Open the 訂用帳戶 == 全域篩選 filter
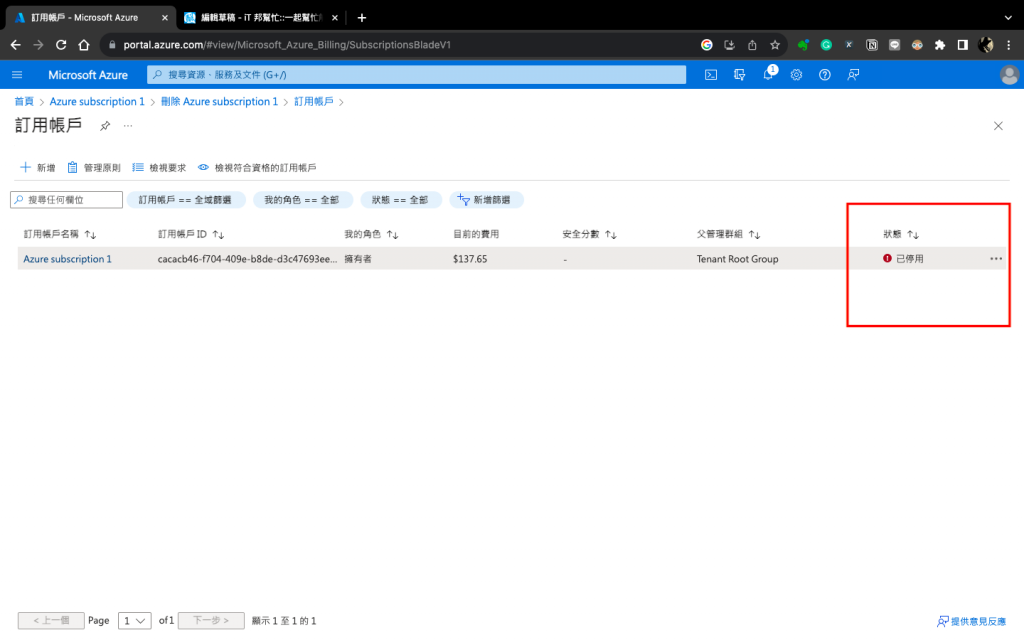 [x=185, y=200]
